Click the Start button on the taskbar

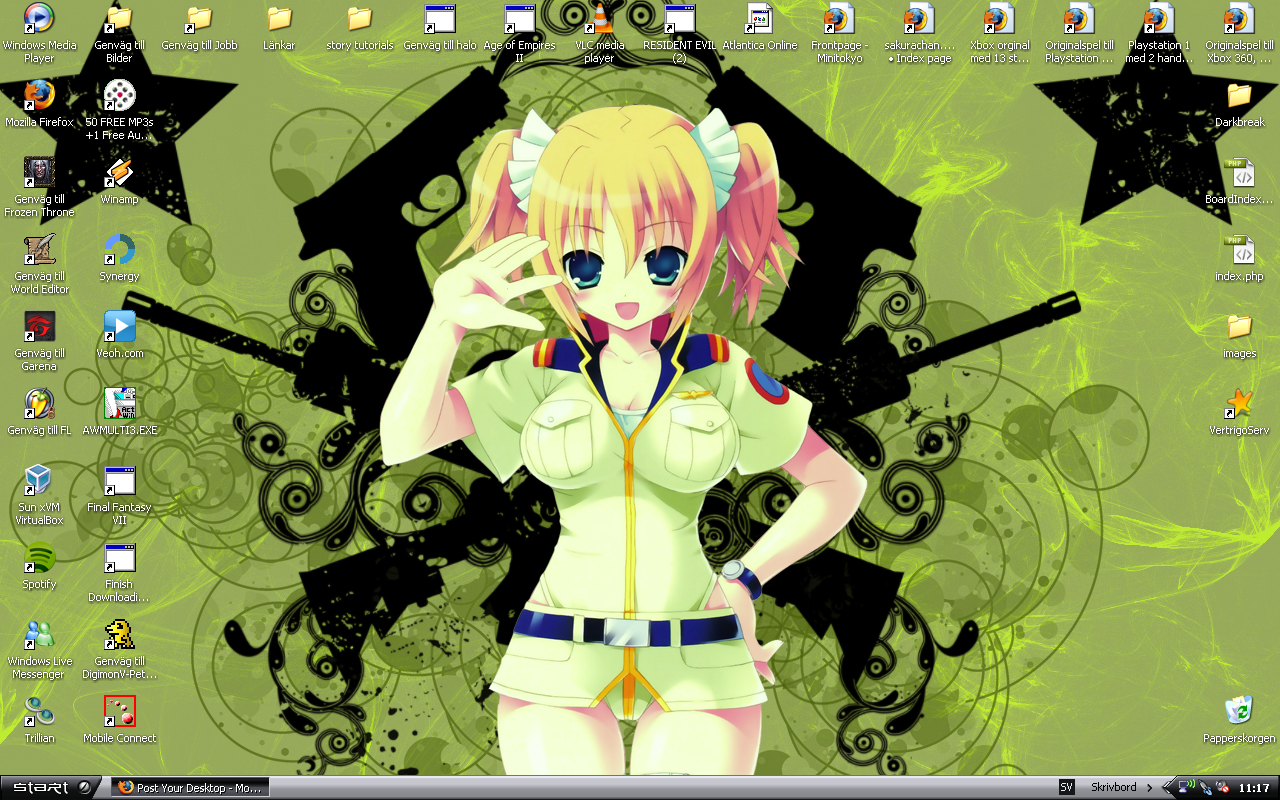tap(48, 788)
